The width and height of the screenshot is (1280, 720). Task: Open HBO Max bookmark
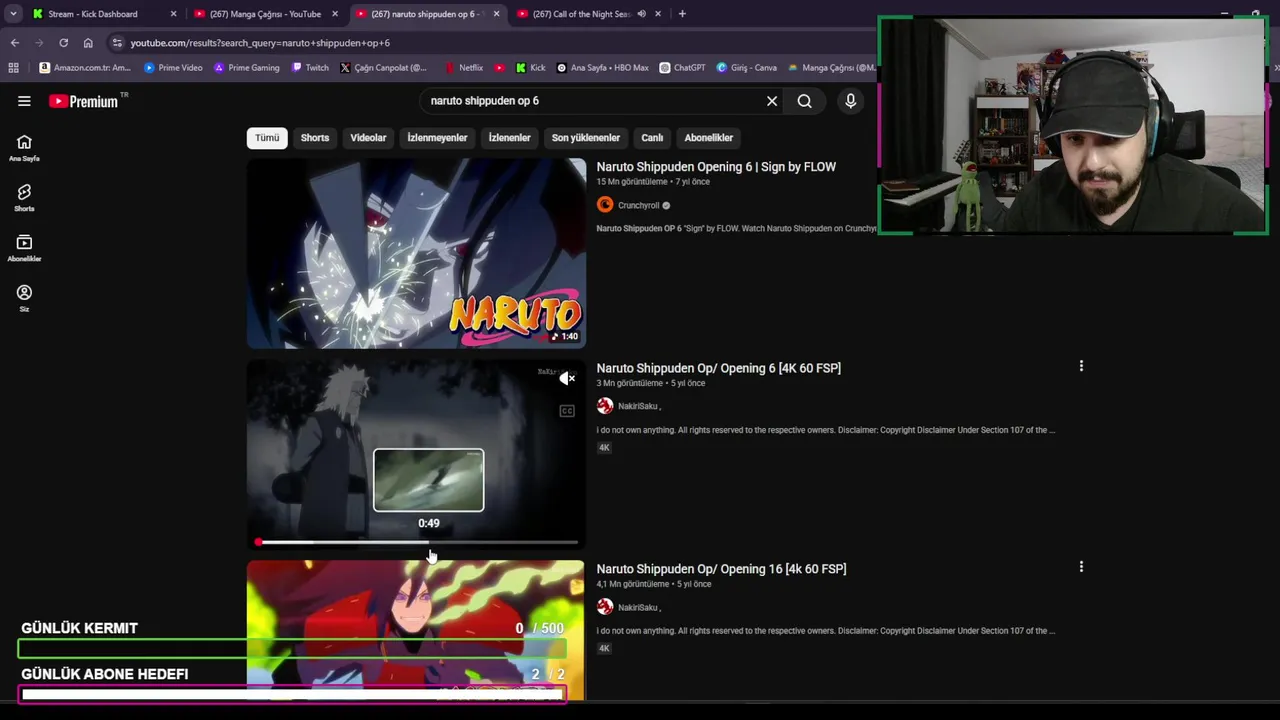[x=602, y=68]
